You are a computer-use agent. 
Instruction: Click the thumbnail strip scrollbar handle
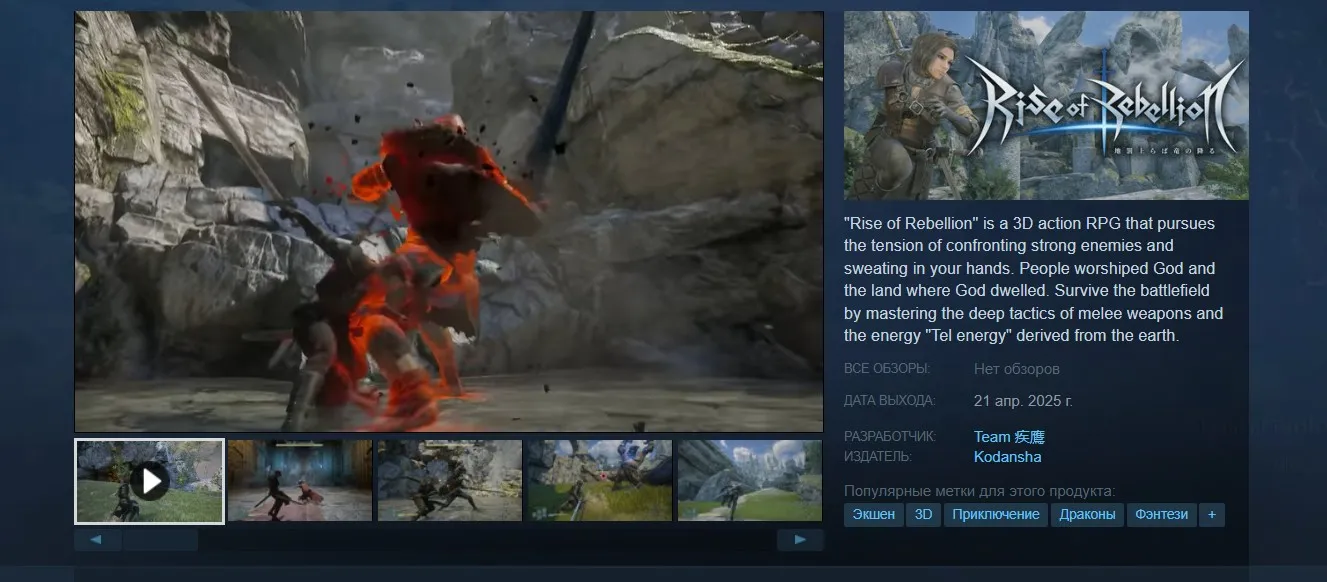tap(160, 540)
